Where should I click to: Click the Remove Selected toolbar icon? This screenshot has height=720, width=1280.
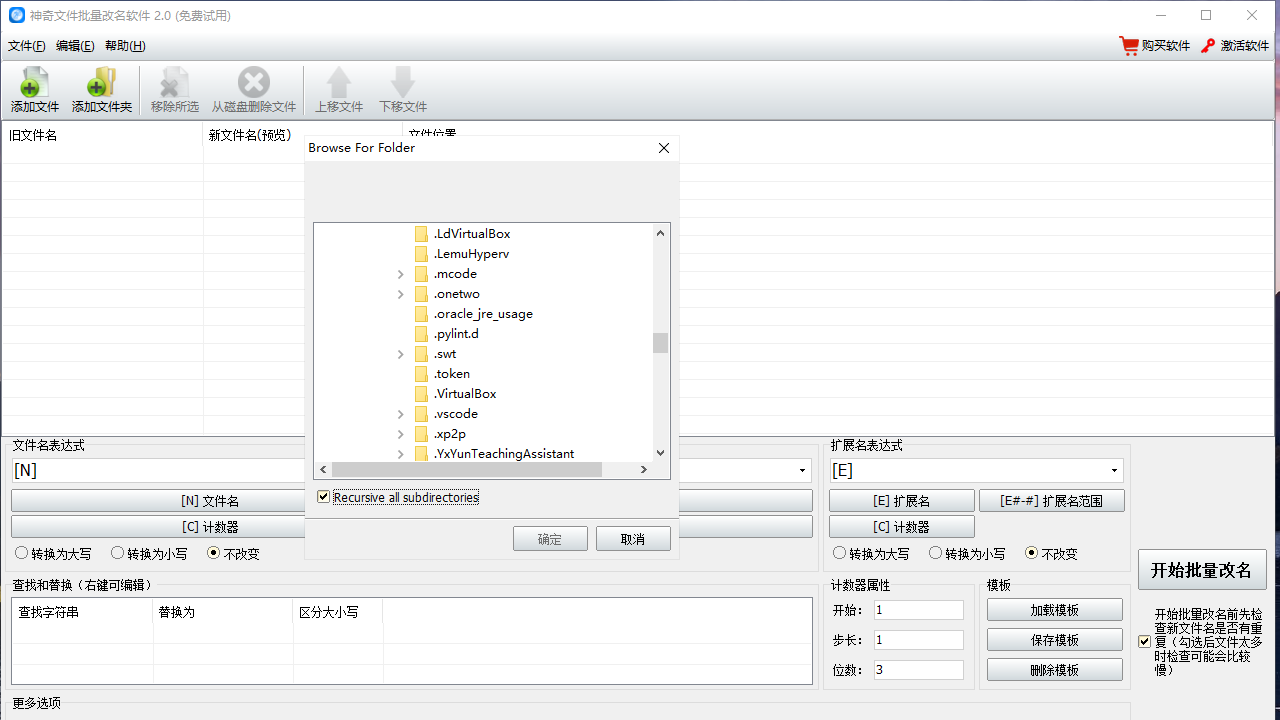tap(174, 84)
